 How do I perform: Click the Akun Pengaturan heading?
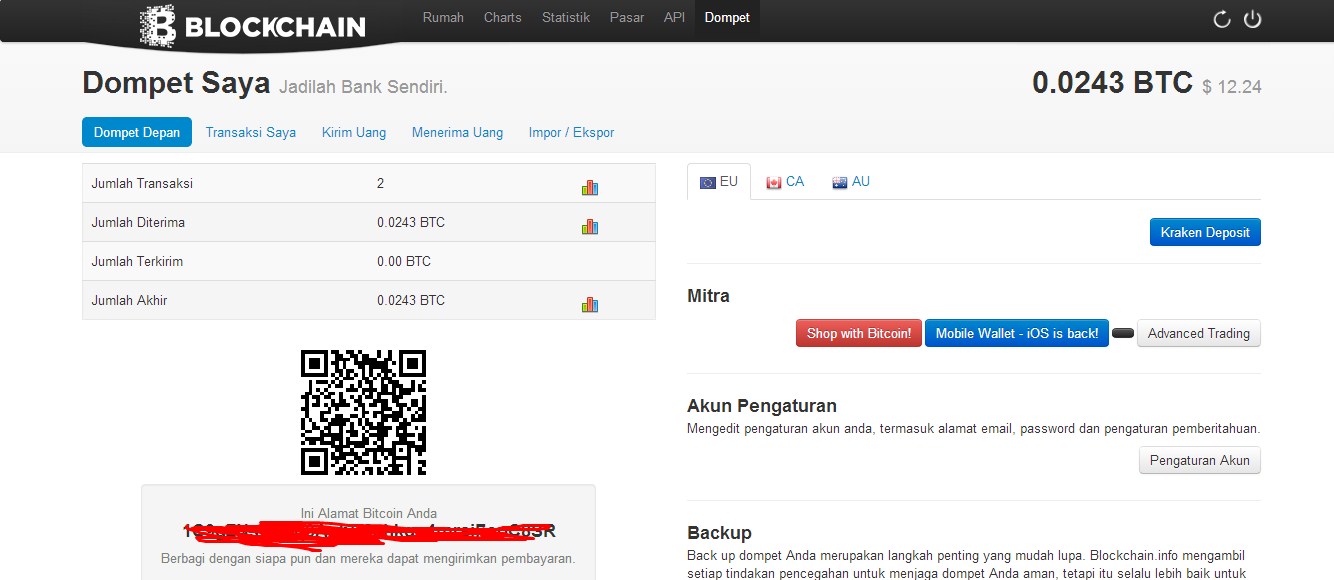tap(762, 406)
